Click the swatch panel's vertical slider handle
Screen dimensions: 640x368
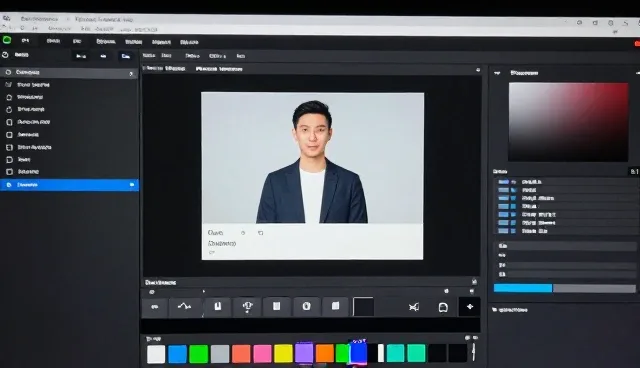(473, 352)
